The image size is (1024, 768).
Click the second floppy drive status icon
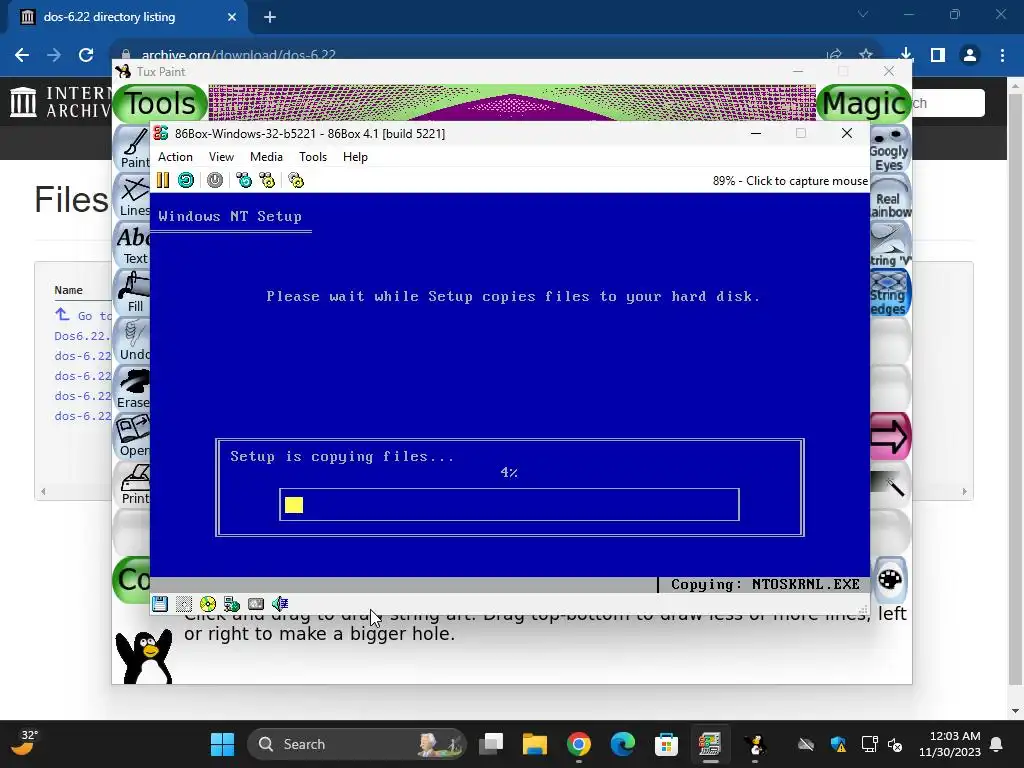pos(184,603)
